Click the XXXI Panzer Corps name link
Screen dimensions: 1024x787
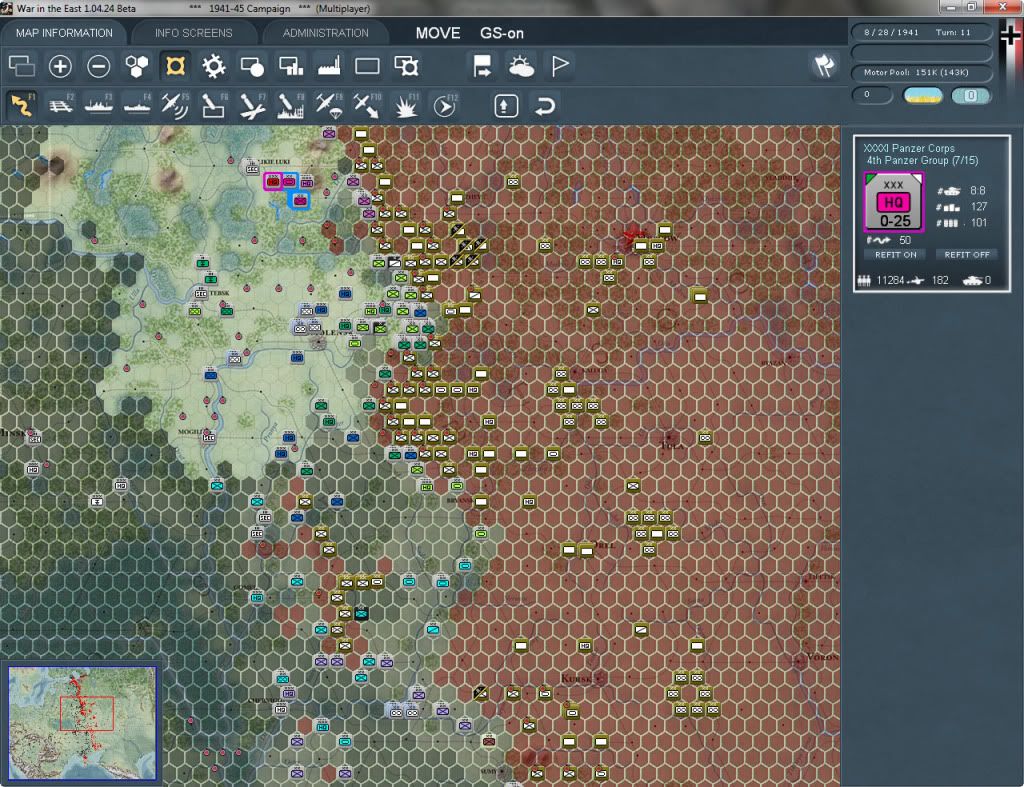pos(908,148)
